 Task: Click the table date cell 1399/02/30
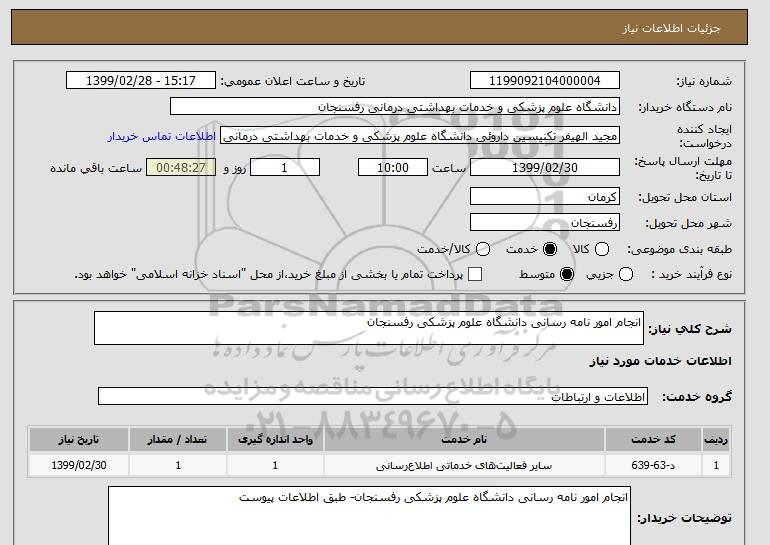click(79, 465)
